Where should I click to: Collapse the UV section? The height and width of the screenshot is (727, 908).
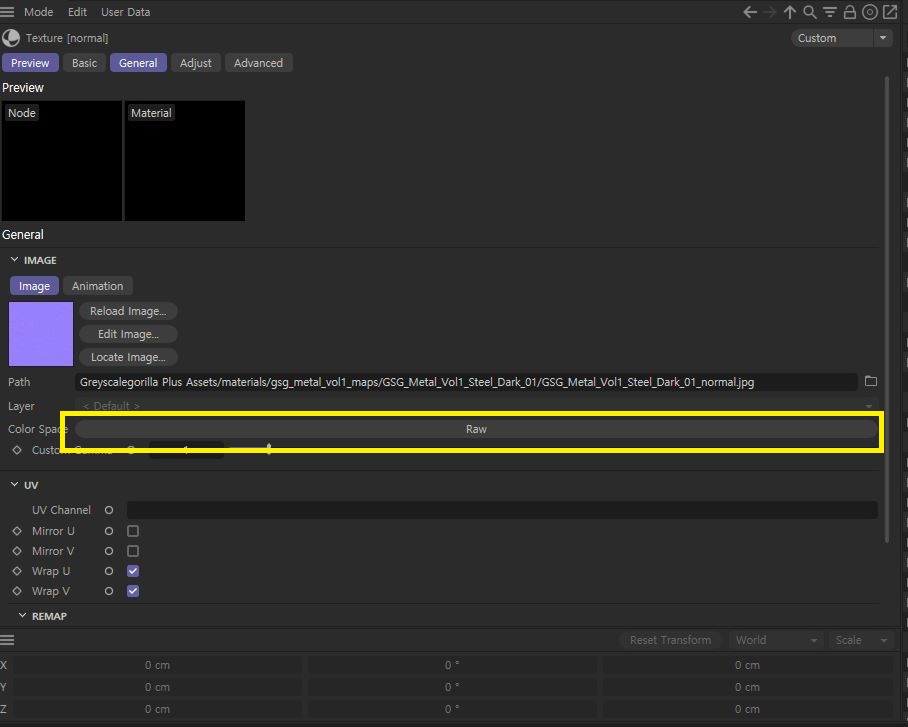click(14, 485)
